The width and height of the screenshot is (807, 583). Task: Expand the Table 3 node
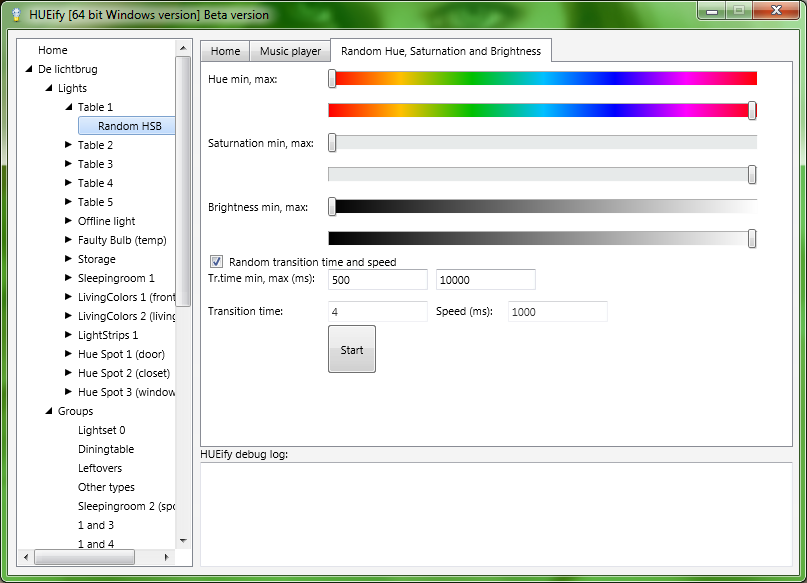(x=68, y=164)
